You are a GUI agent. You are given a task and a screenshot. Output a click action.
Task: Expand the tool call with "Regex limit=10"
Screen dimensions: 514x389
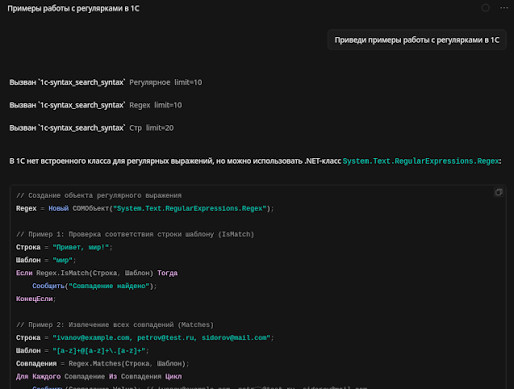(x=96, y=105)
